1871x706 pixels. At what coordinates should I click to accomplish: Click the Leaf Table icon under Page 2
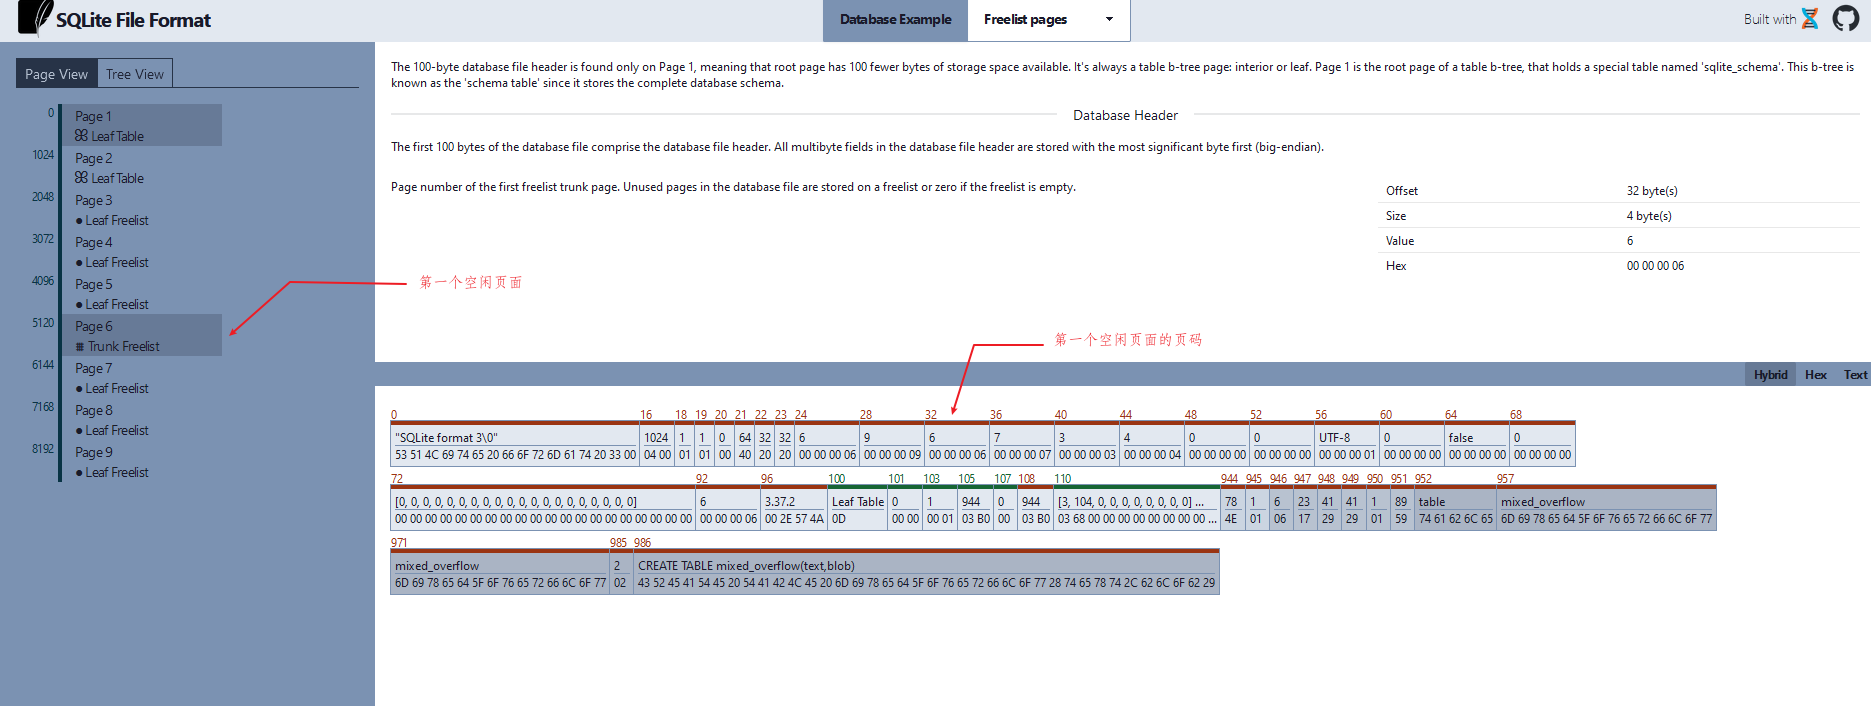pos(81,178)
